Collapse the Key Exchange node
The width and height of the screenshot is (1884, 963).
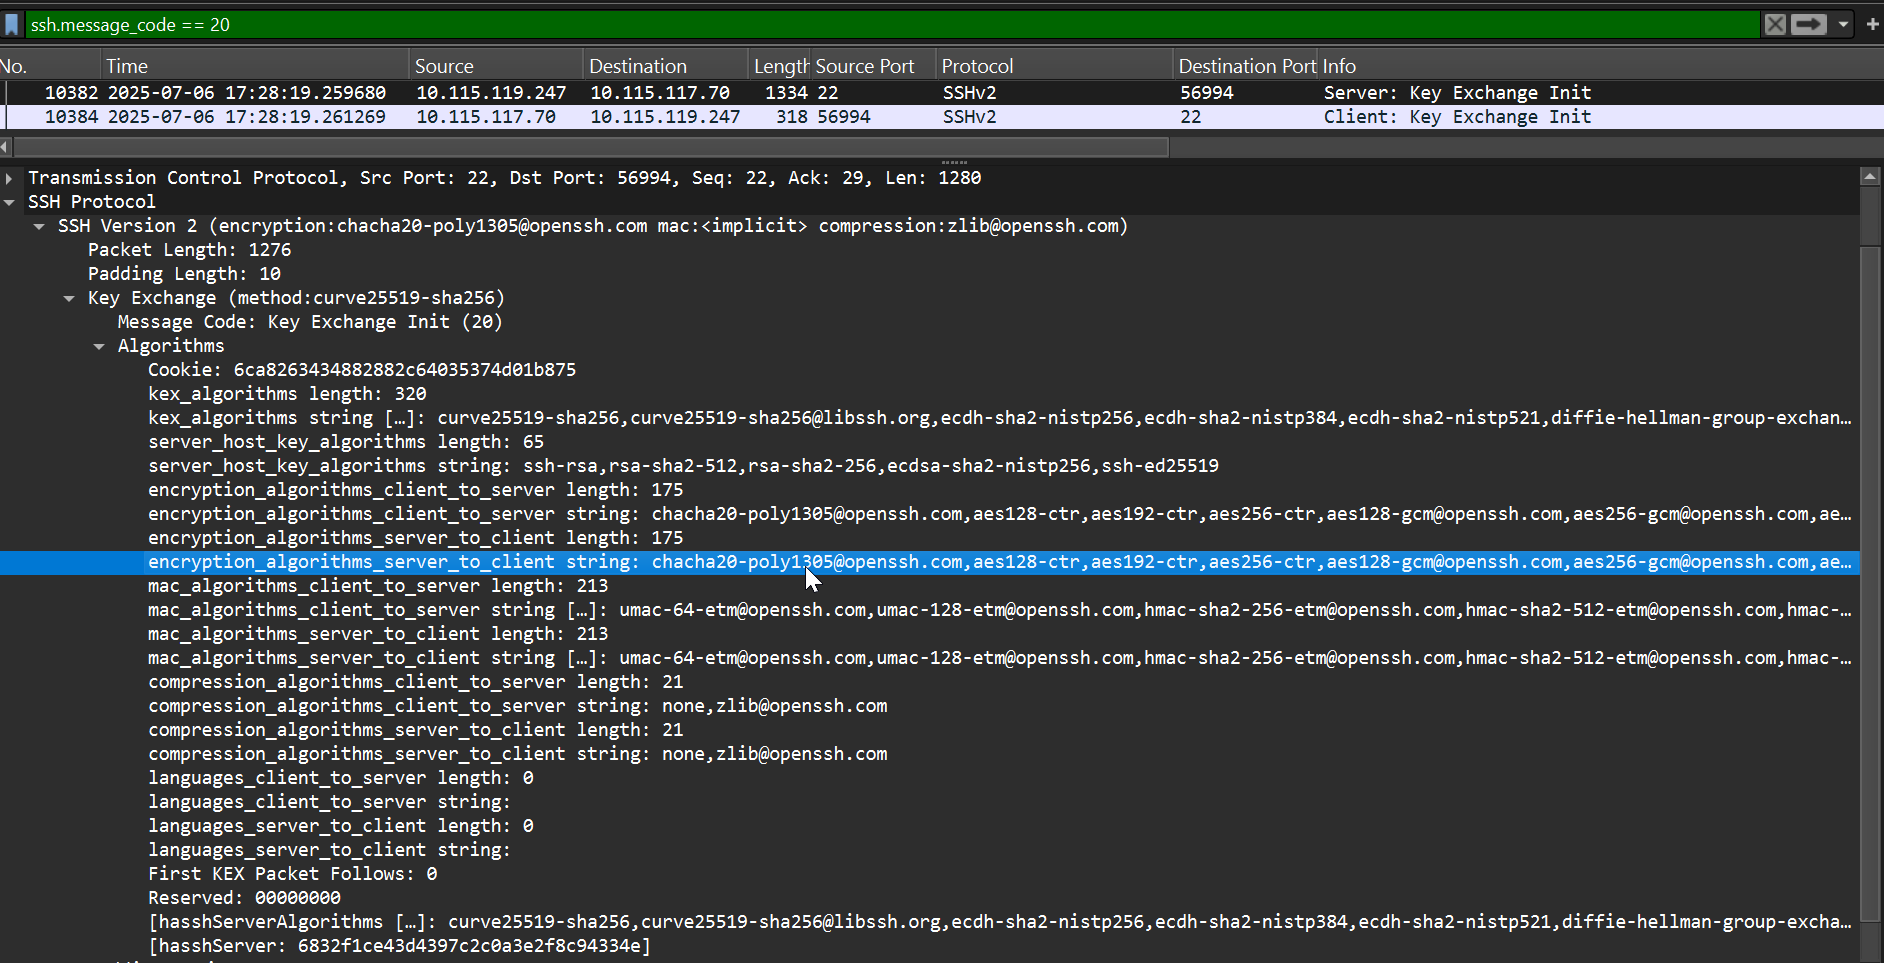pyautogui.click(x=68, y=298)
